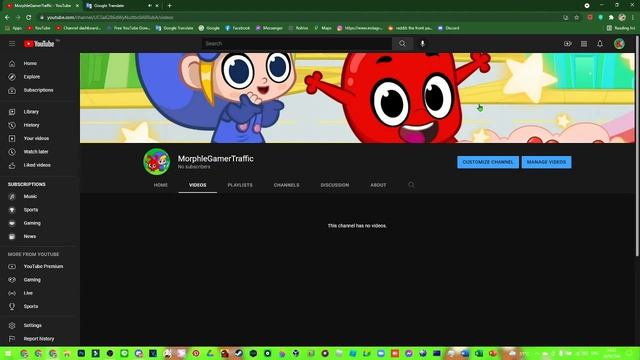Click the channel search magnifier icon
This screenshot has width=640, height=360.
point(411,185)
